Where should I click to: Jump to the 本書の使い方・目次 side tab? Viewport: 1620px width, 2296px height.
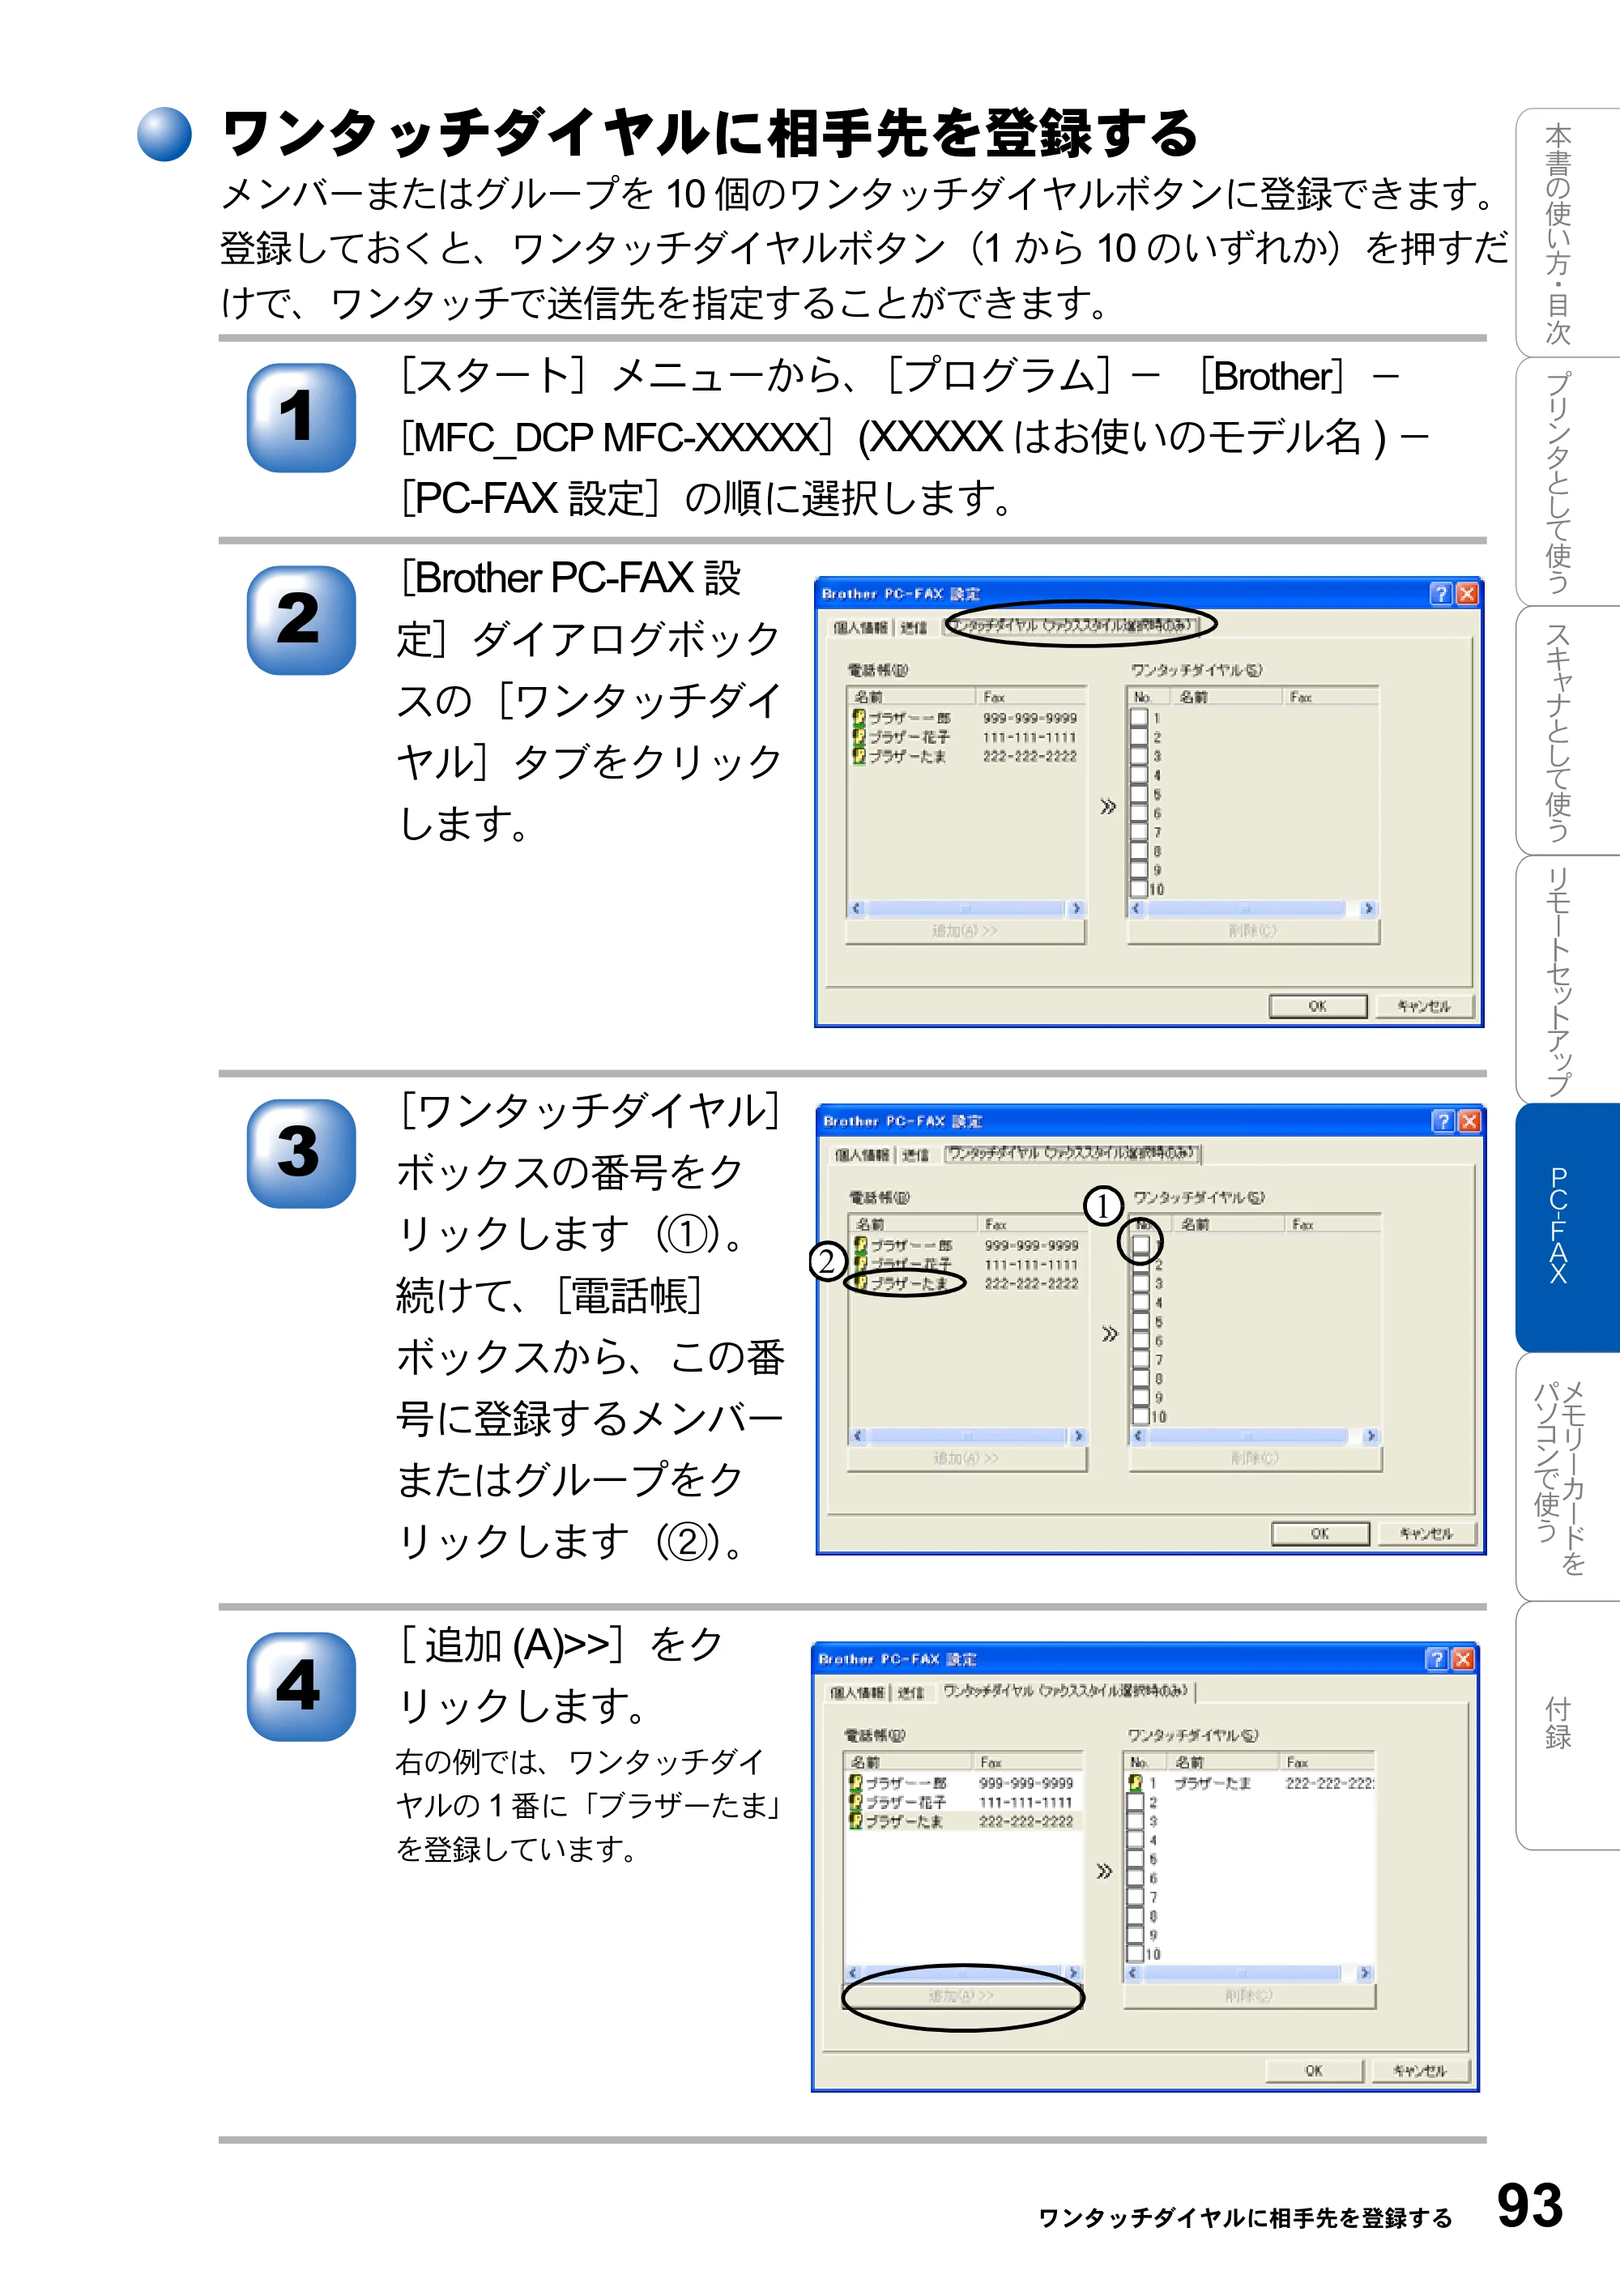1567,232
